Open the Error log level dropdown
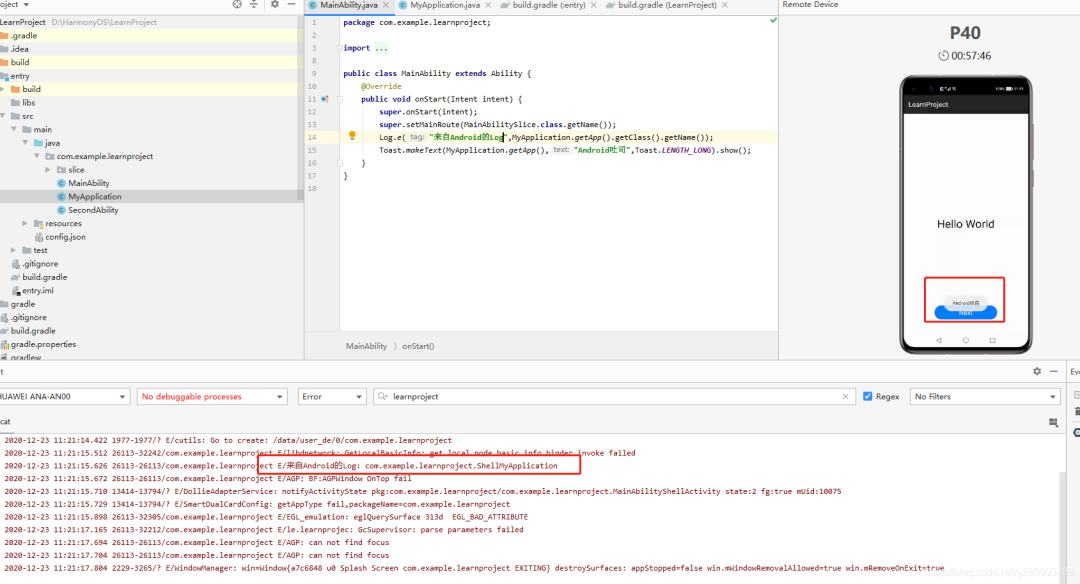Screen dimensions: 1080x584 (331, 397)
